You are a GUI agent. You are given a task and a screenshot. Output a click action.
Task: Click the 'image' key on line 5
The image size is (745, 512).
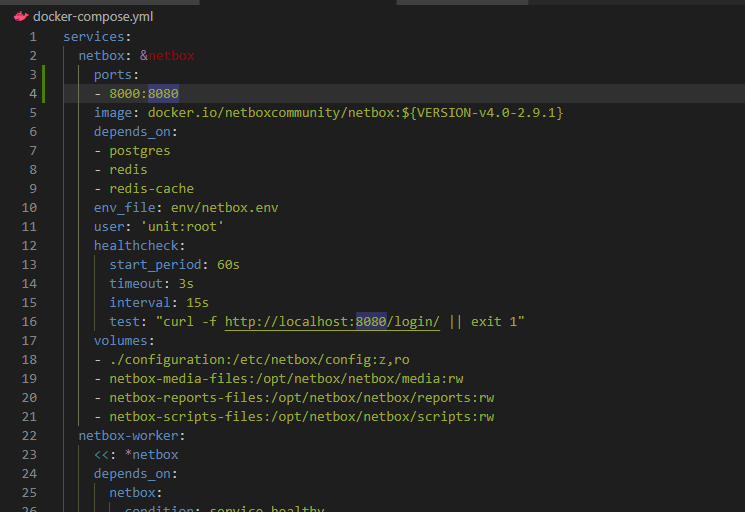tap(113, 113)
